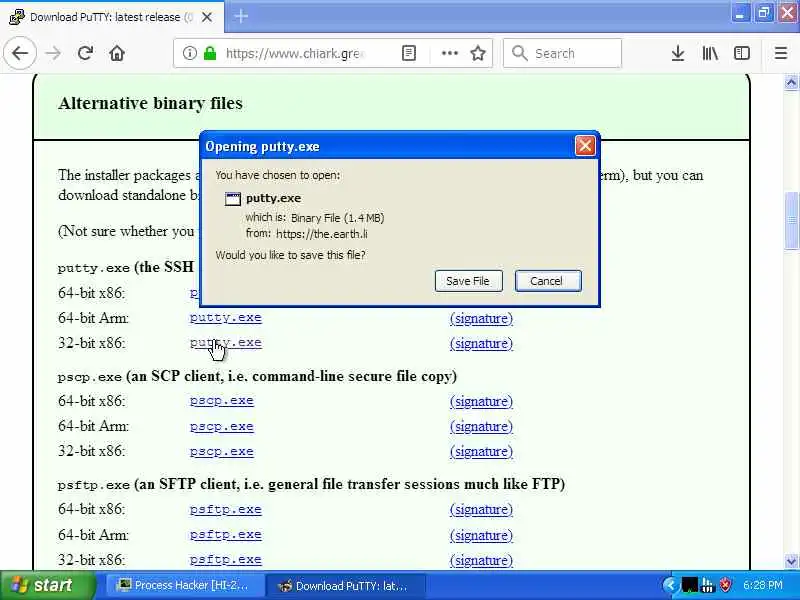Download the 32-bit x86 pscp.exe

221,452
